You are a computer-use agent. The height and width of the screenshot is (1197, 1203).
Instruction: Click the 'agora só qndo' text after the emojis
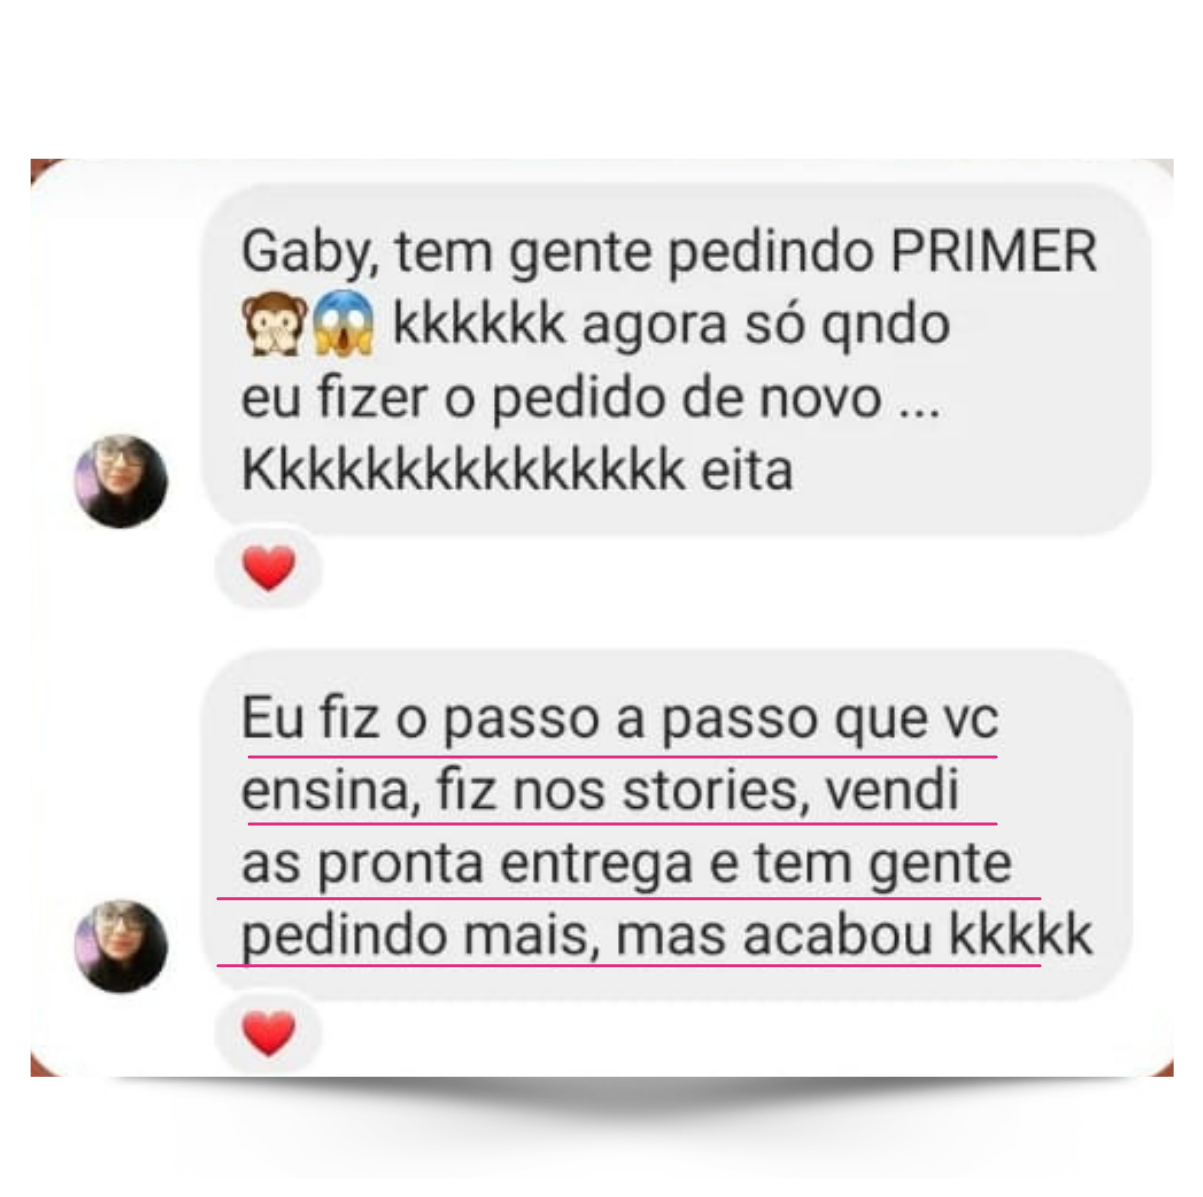(765, 325)
